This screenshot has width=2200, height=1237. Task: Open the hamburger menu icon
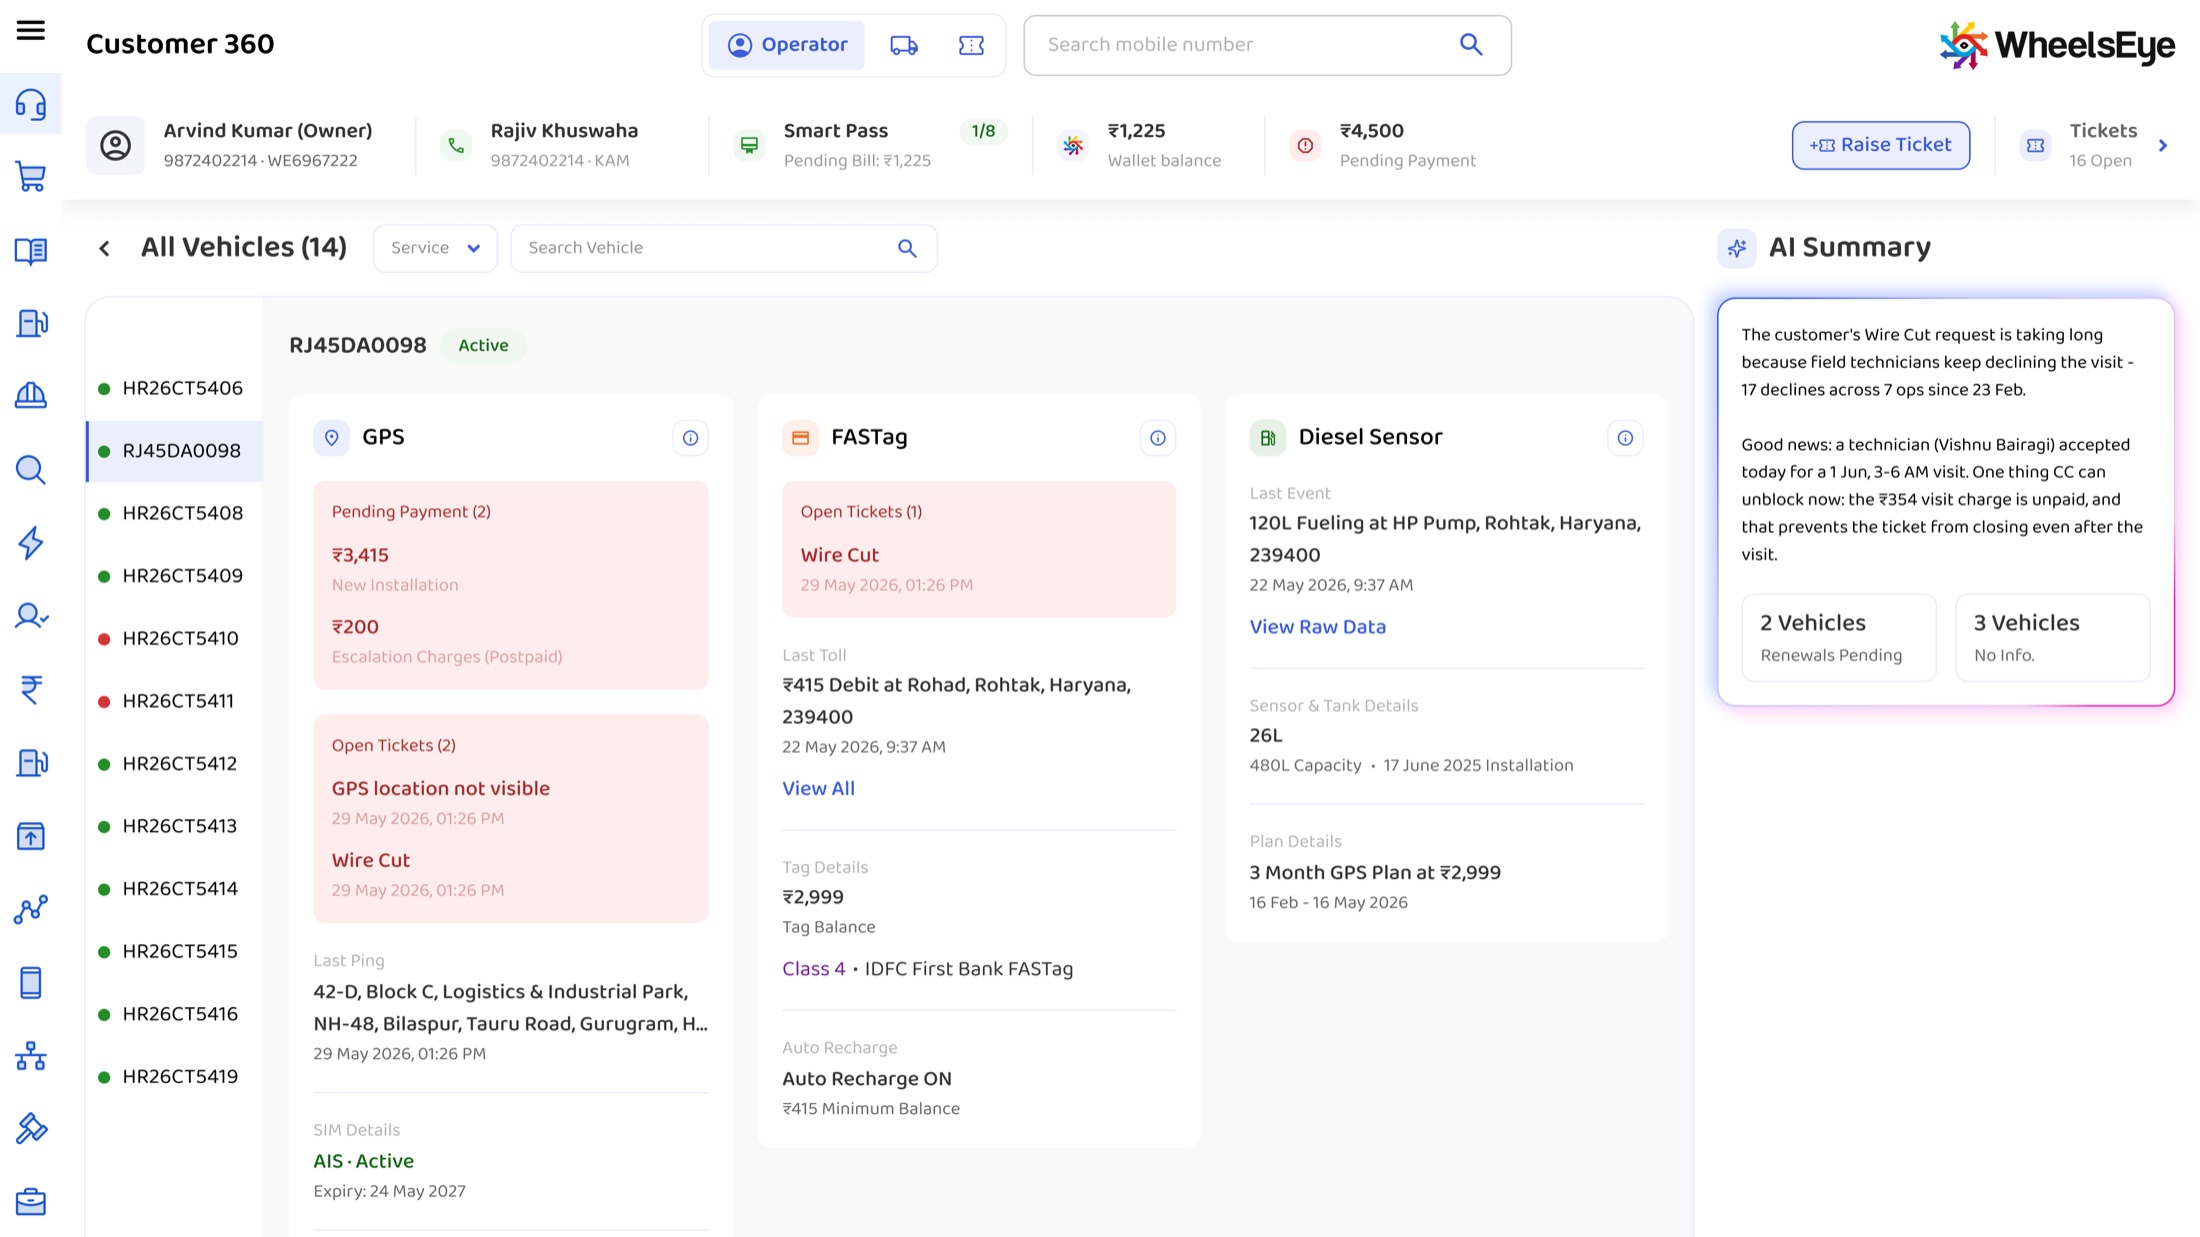click(x=31, y=30)
